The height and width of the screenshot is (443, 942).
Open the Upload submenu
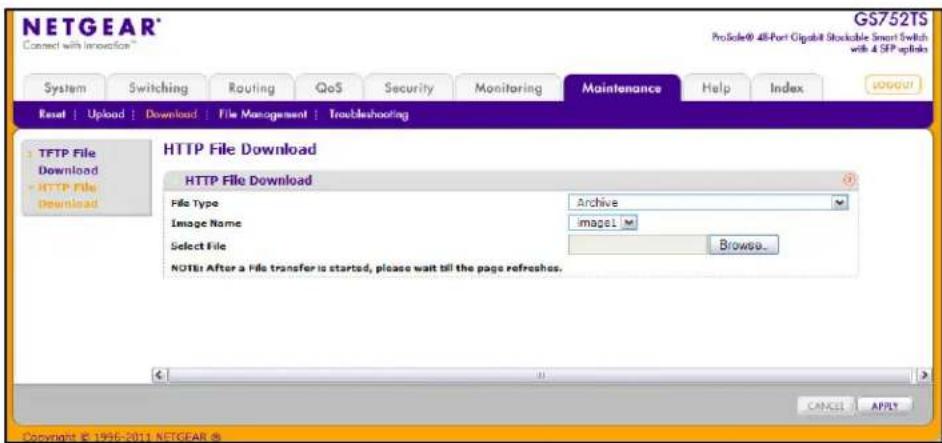(106, 114)
